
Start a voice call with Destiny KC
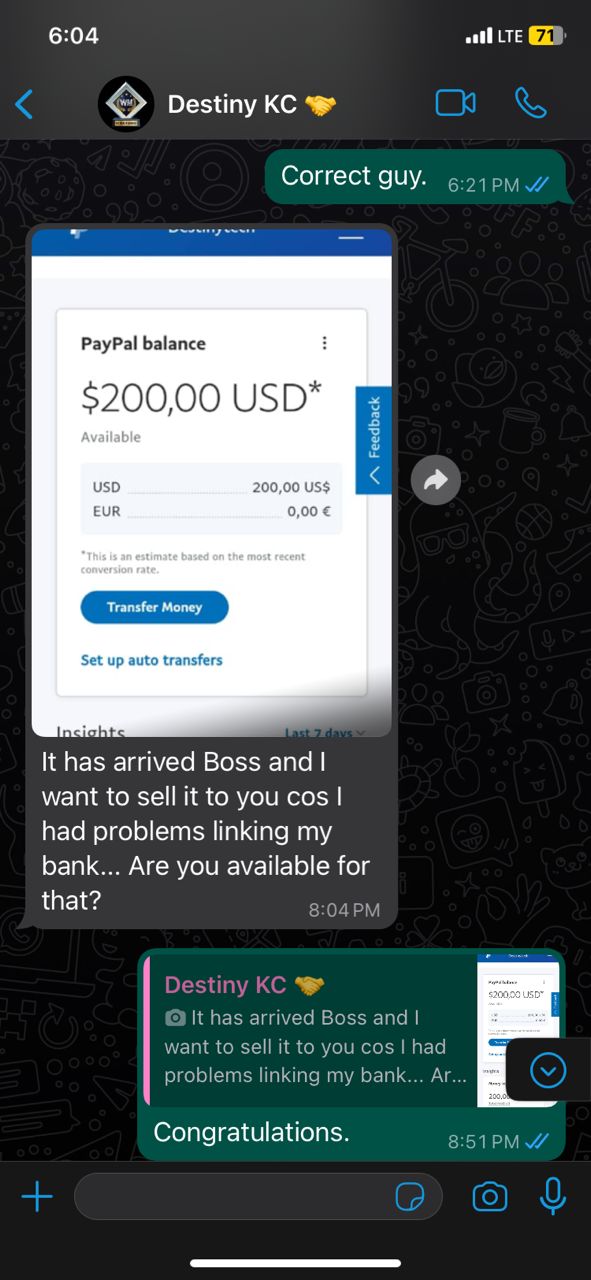point(530,103)
